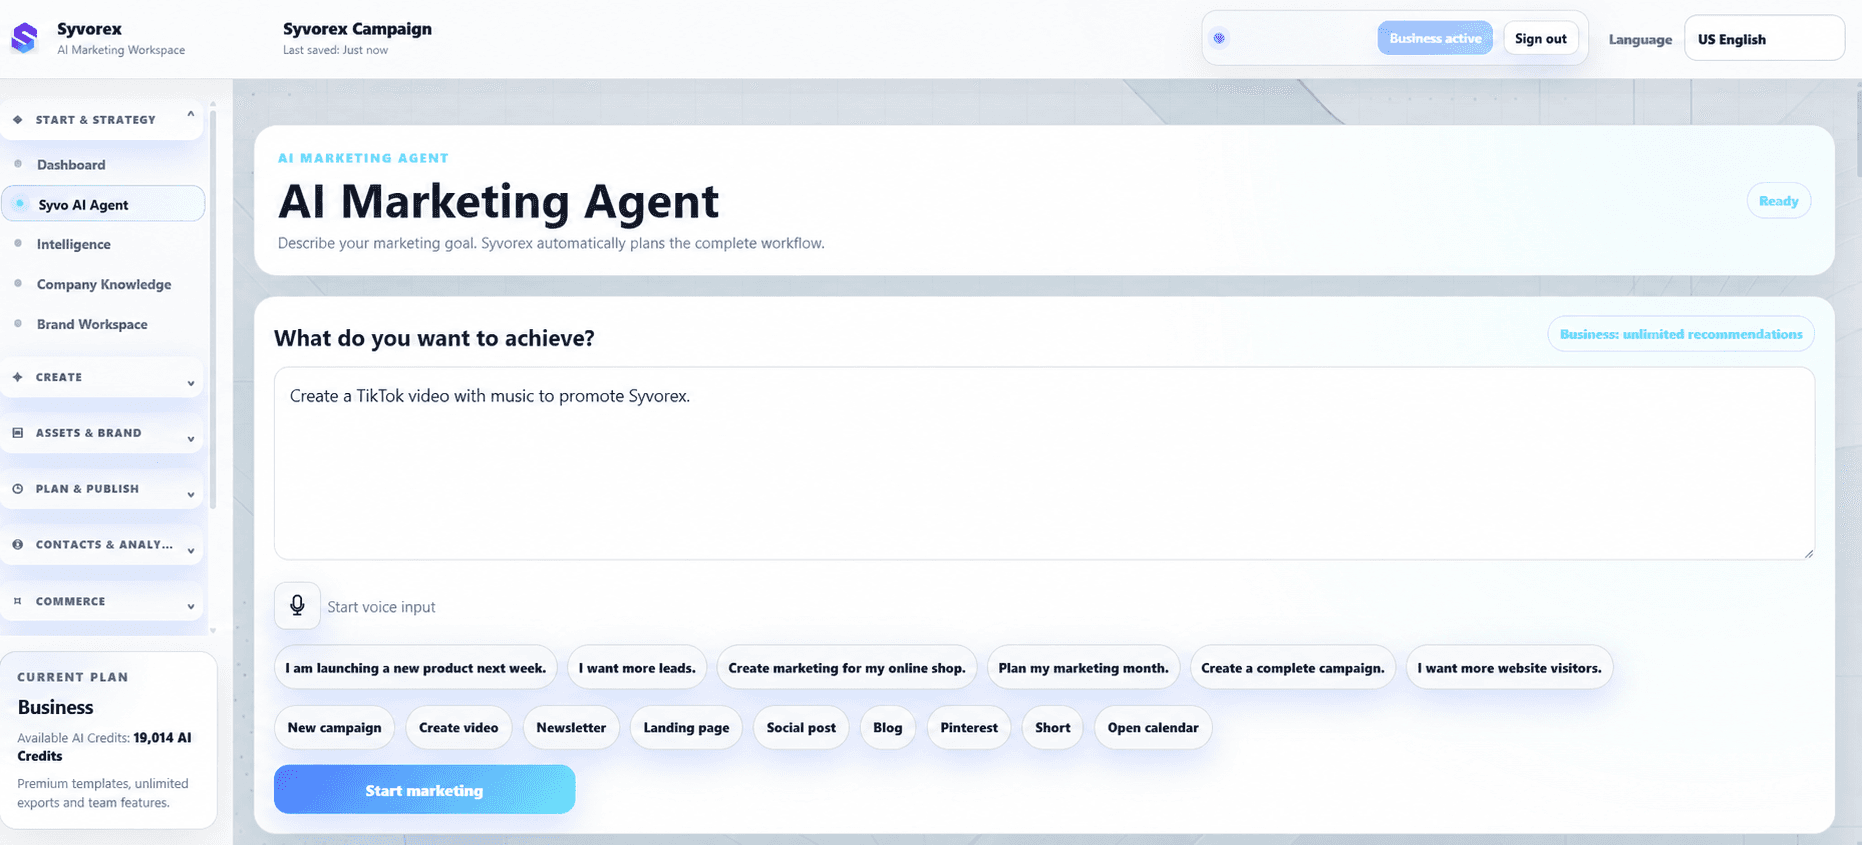This screenshot has height=845, width=1862.
Task: Pick 'I want more leads.' suggestion
Action: pos(637,668)
